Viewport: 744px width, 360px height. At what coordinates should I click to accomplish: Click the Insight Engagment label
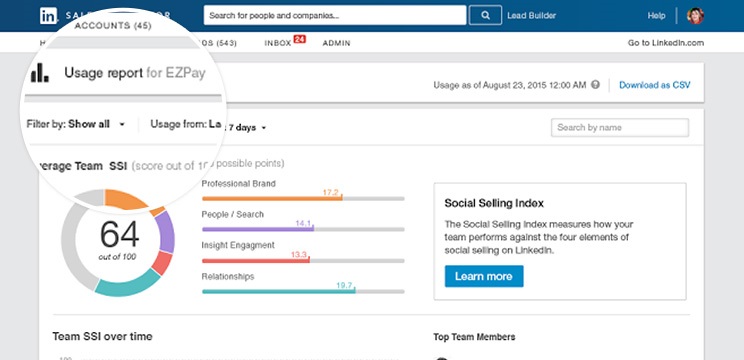[238, 245]
